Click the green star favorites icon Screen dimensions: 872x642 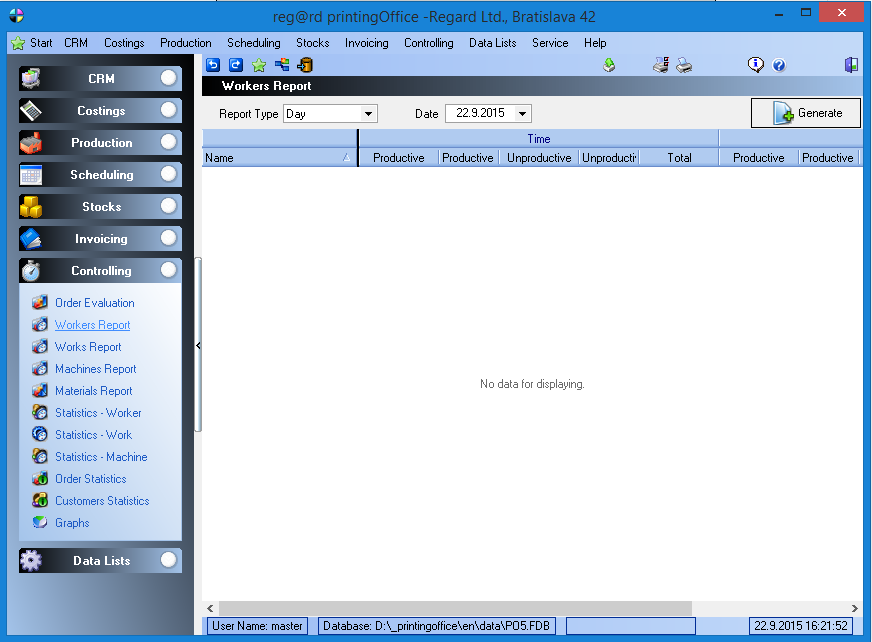coord(259,65)
